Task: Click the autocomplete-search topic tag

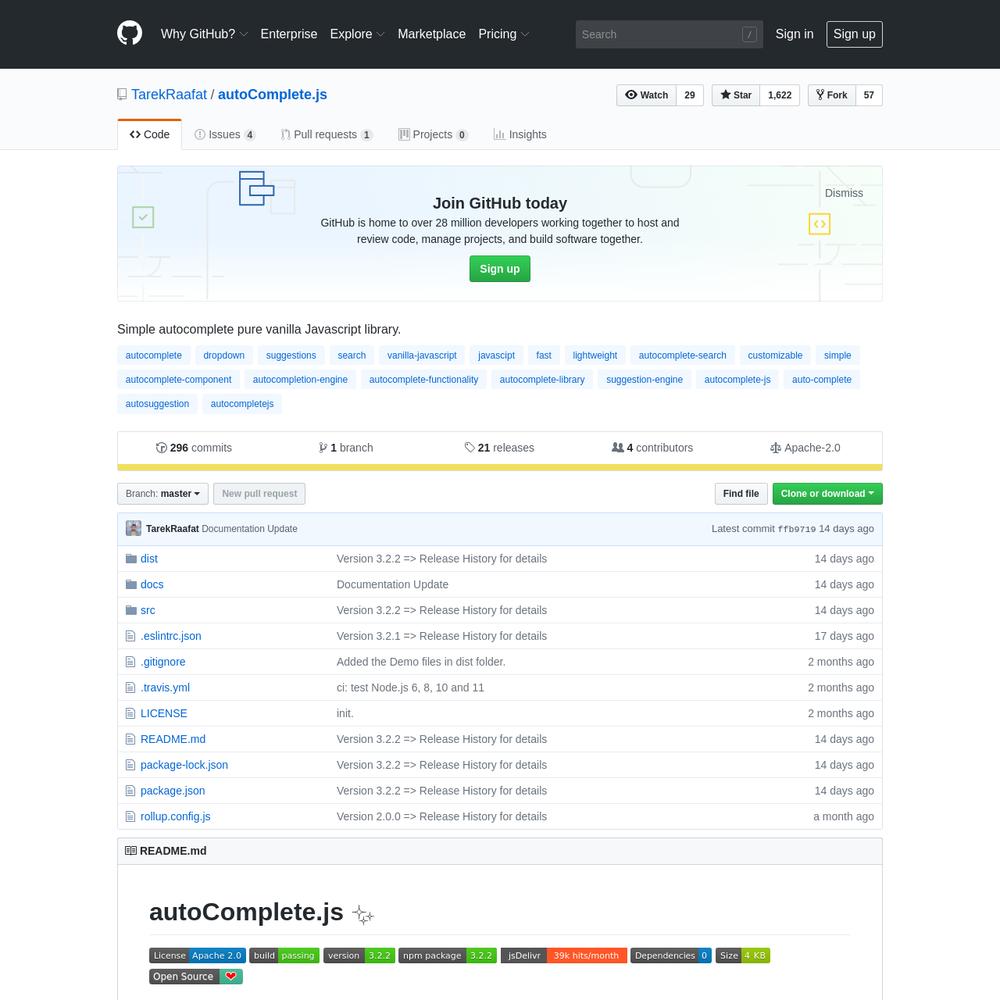Action: [x=682, y=355]
